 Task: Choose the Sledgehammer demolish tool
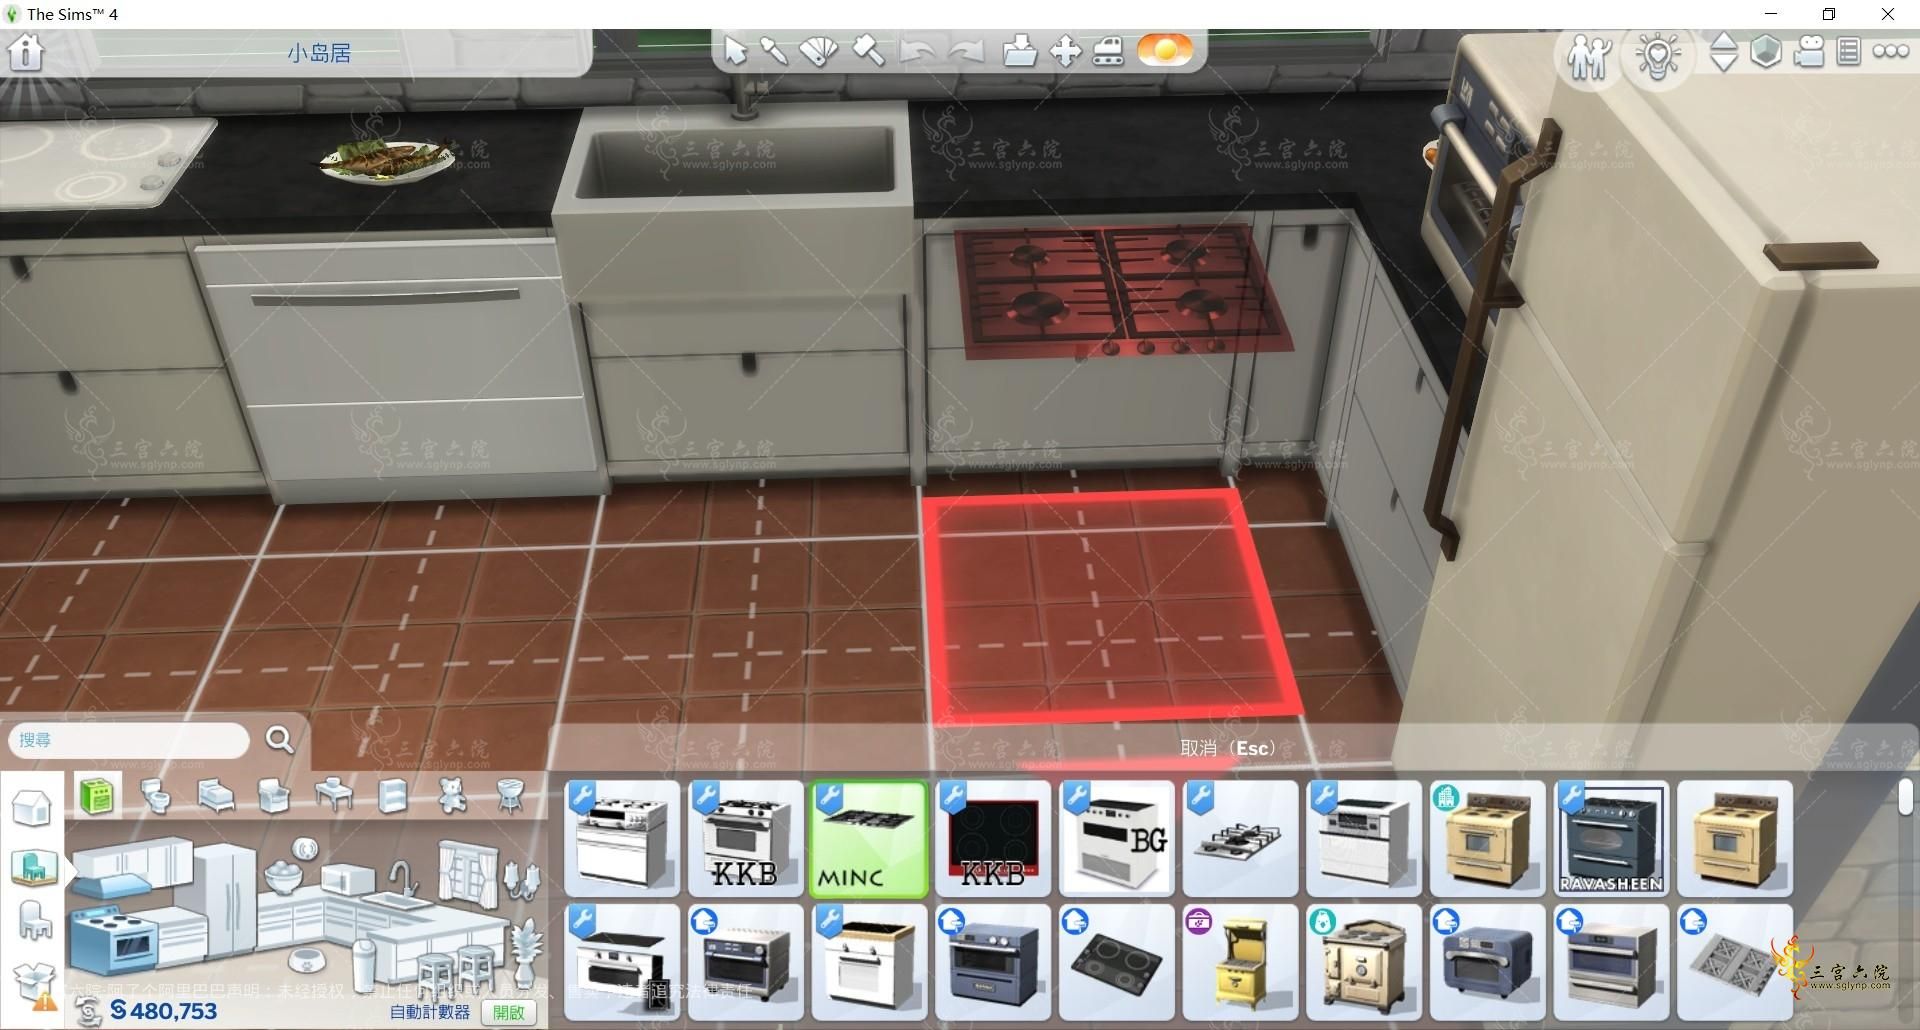(x=867, y=51)
